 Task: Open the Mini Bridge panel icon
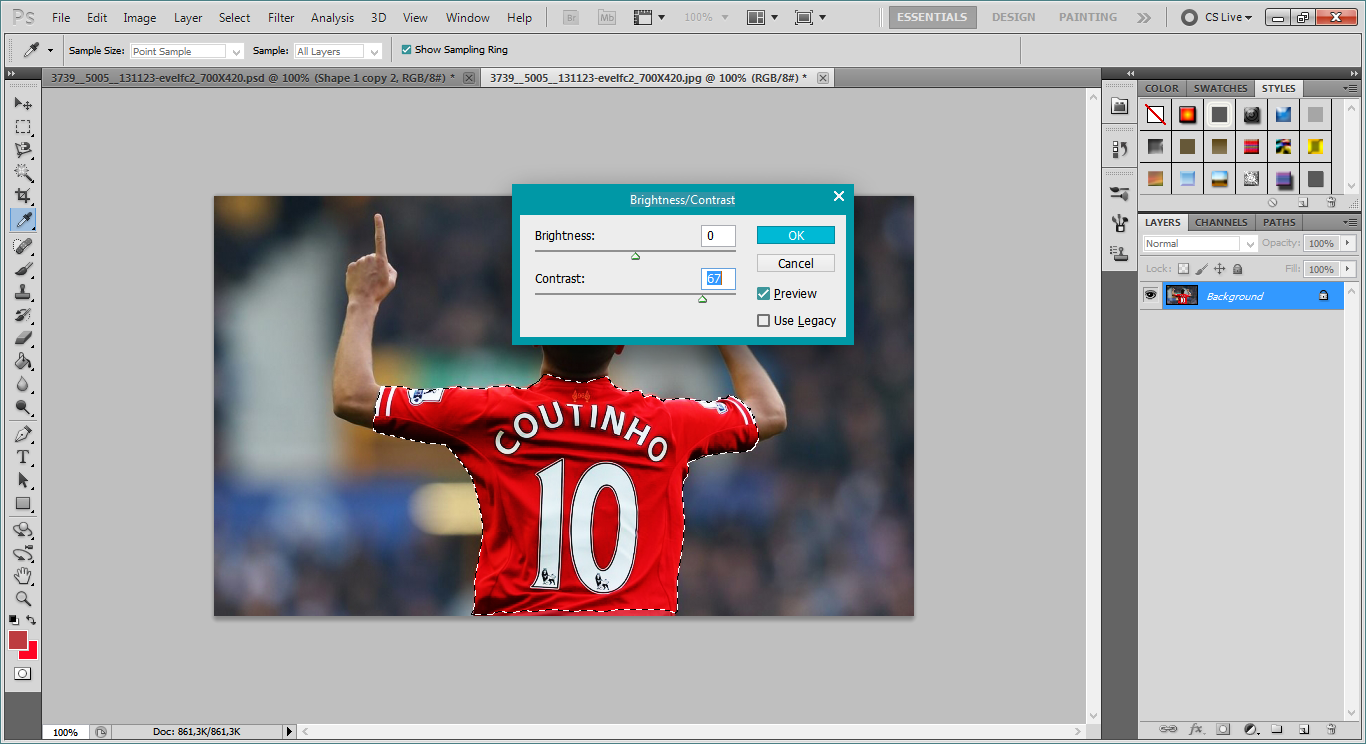(x=1119, y=106)
